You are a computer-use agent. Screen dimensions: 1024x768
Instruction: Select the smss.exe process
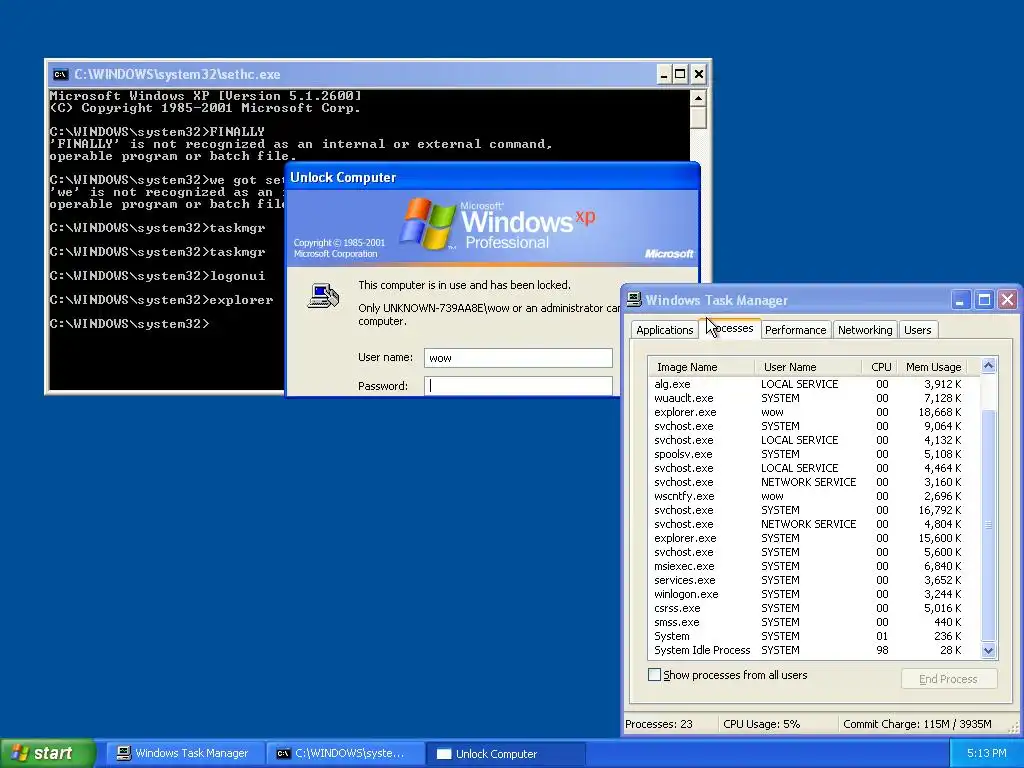813,622
